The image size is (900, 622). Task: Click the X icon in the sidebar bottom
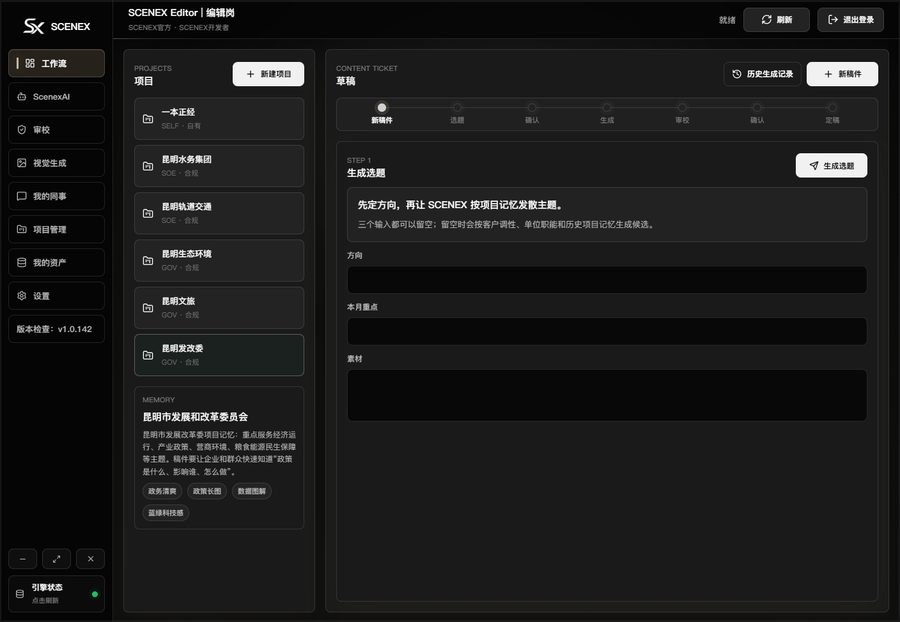90,559
